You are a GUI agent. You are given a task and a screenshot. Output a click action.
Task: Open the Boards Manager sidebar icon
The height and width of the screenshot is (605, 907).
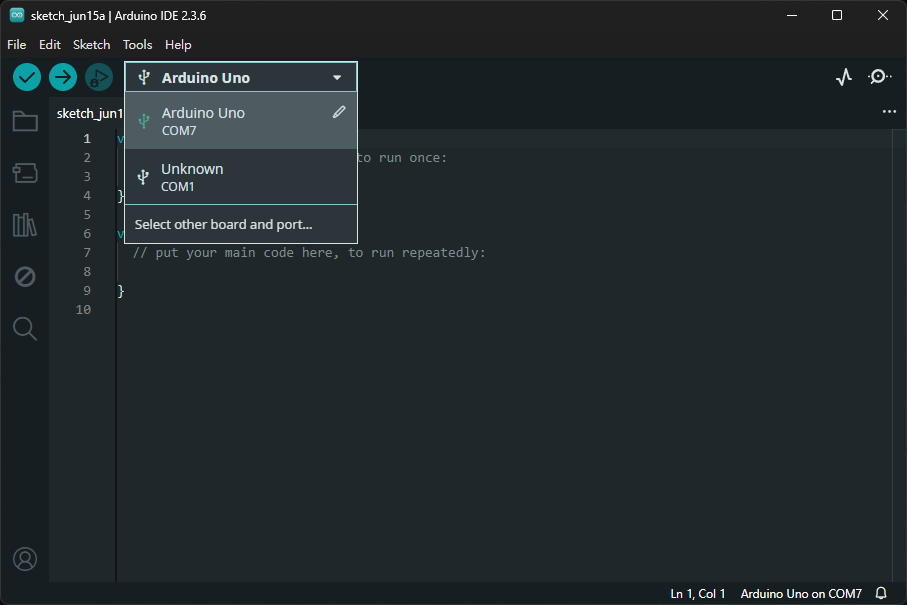(x=25, y=174)
